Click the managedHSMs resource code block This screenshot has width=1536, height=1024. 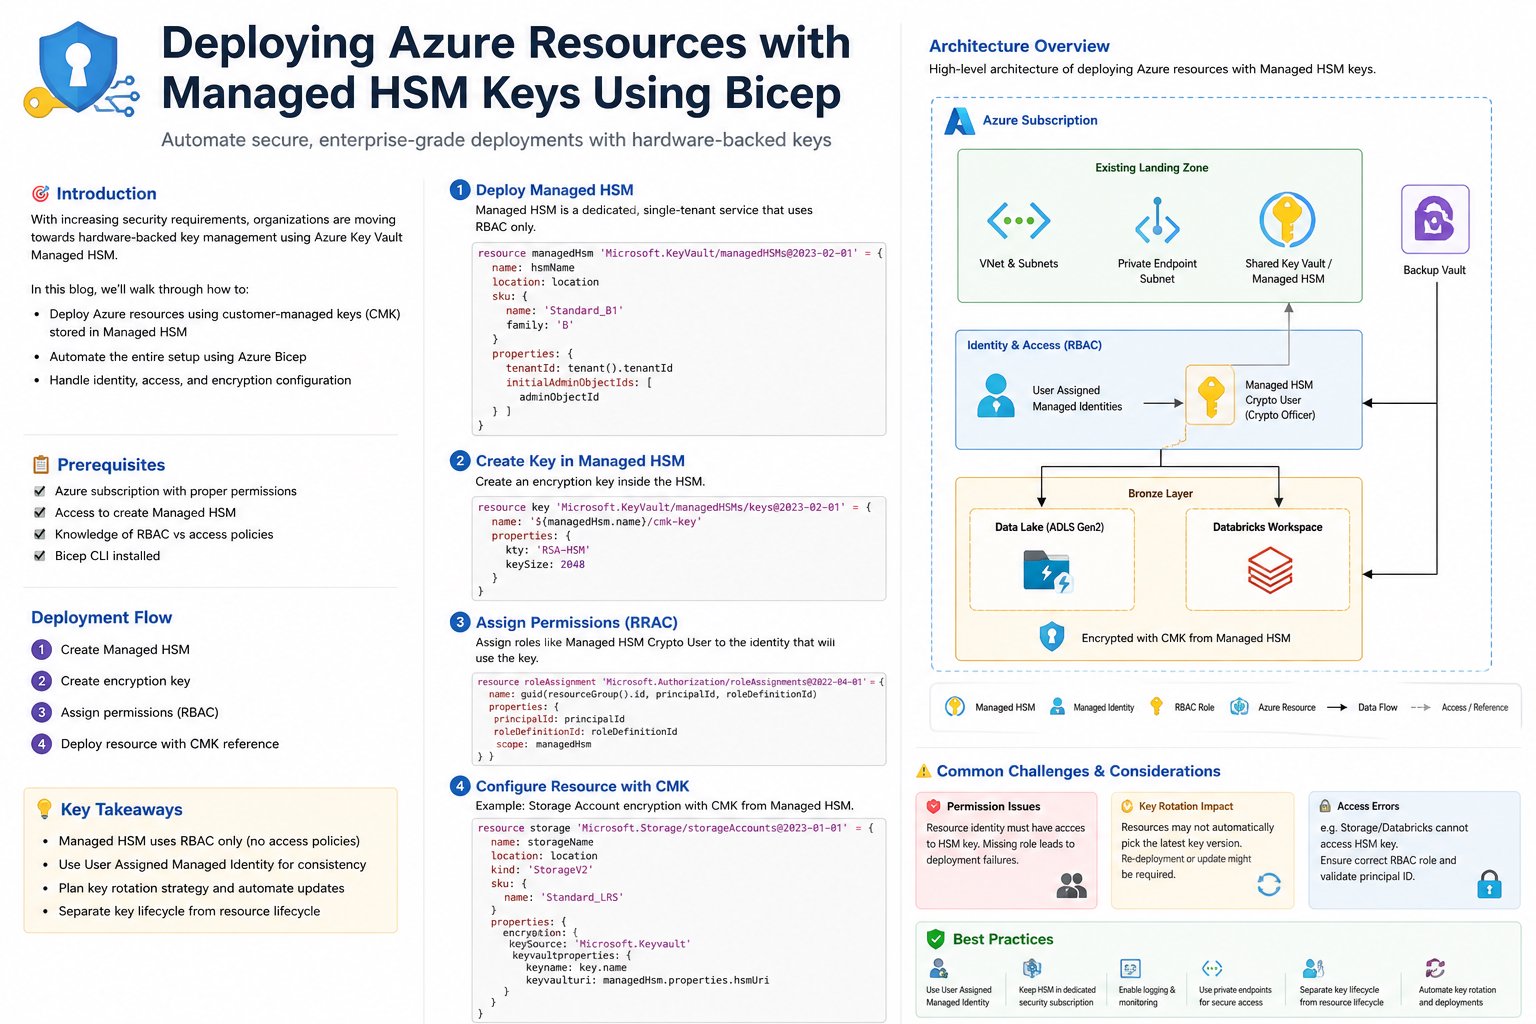coord(679,339)
